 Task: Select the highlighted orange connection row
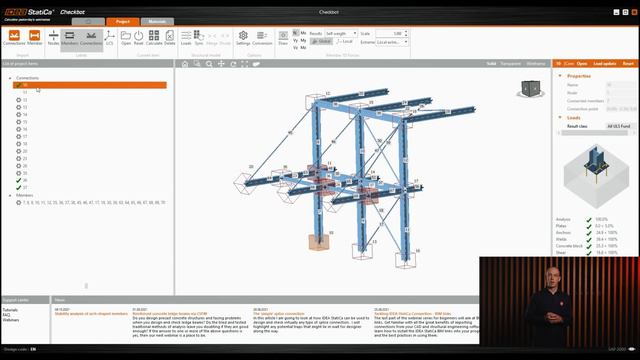(x=90, y=85)
